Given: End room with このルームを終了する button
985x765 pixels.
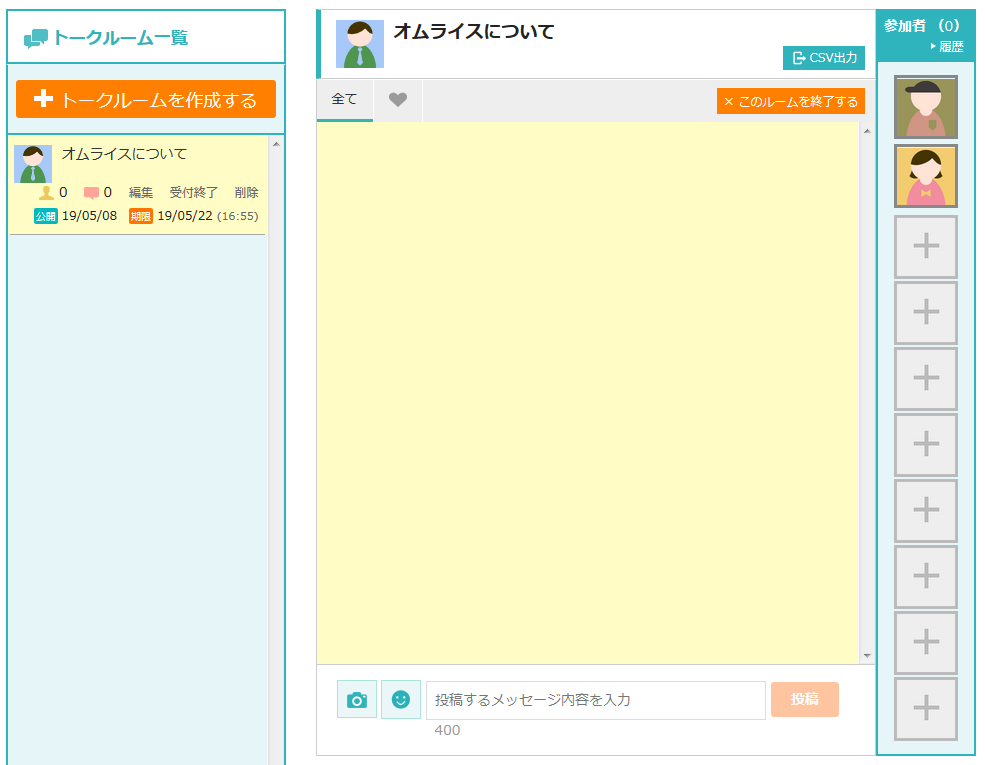Looking at the screenshot, I should tap(791, 101).
